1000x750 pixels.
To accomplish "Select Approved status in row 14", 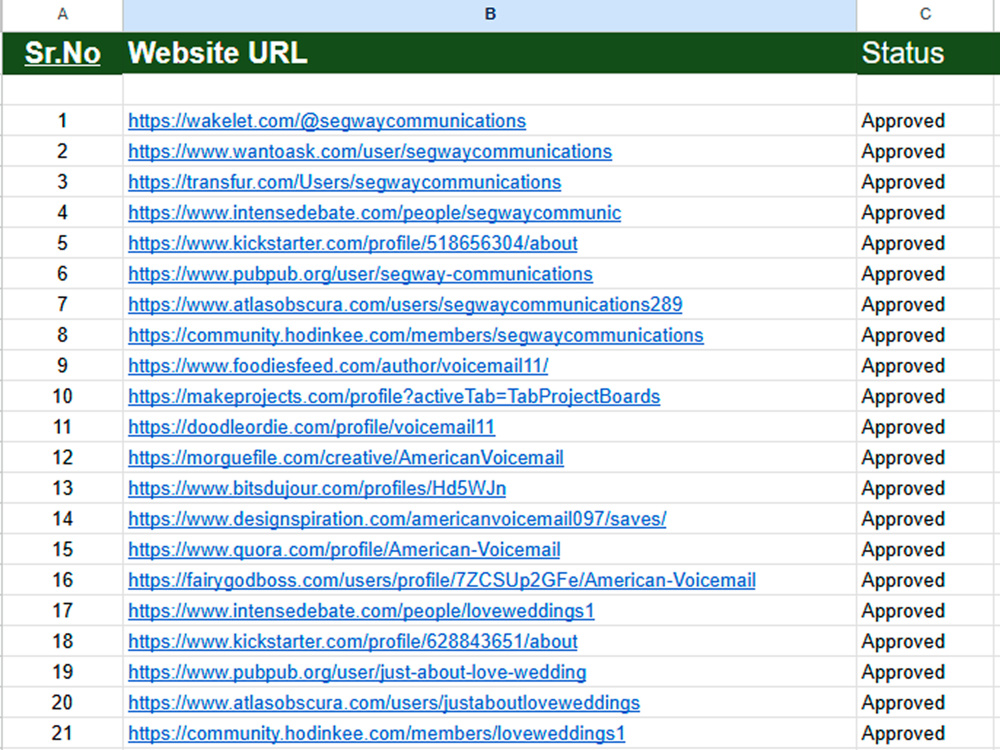I will click(903, 518).
